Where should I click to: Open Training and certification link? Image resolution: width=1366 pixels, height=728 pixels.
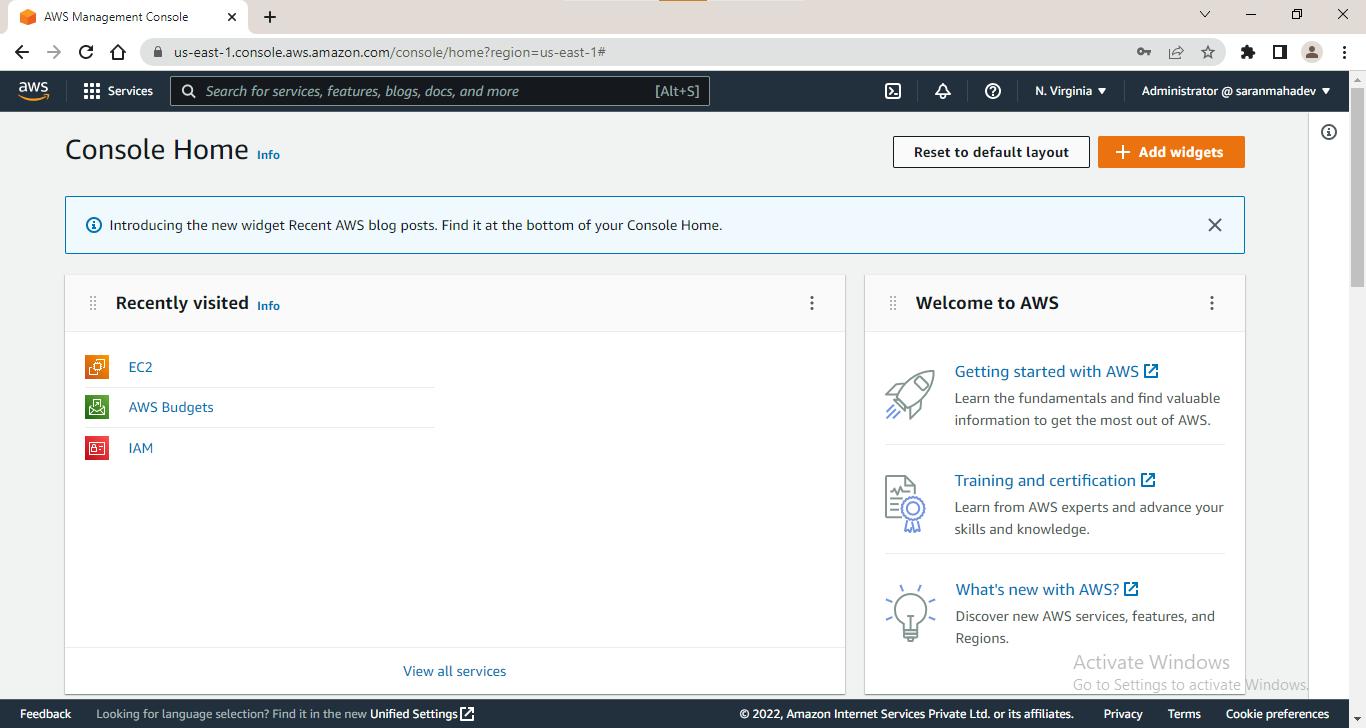[x=1055, y=480]
